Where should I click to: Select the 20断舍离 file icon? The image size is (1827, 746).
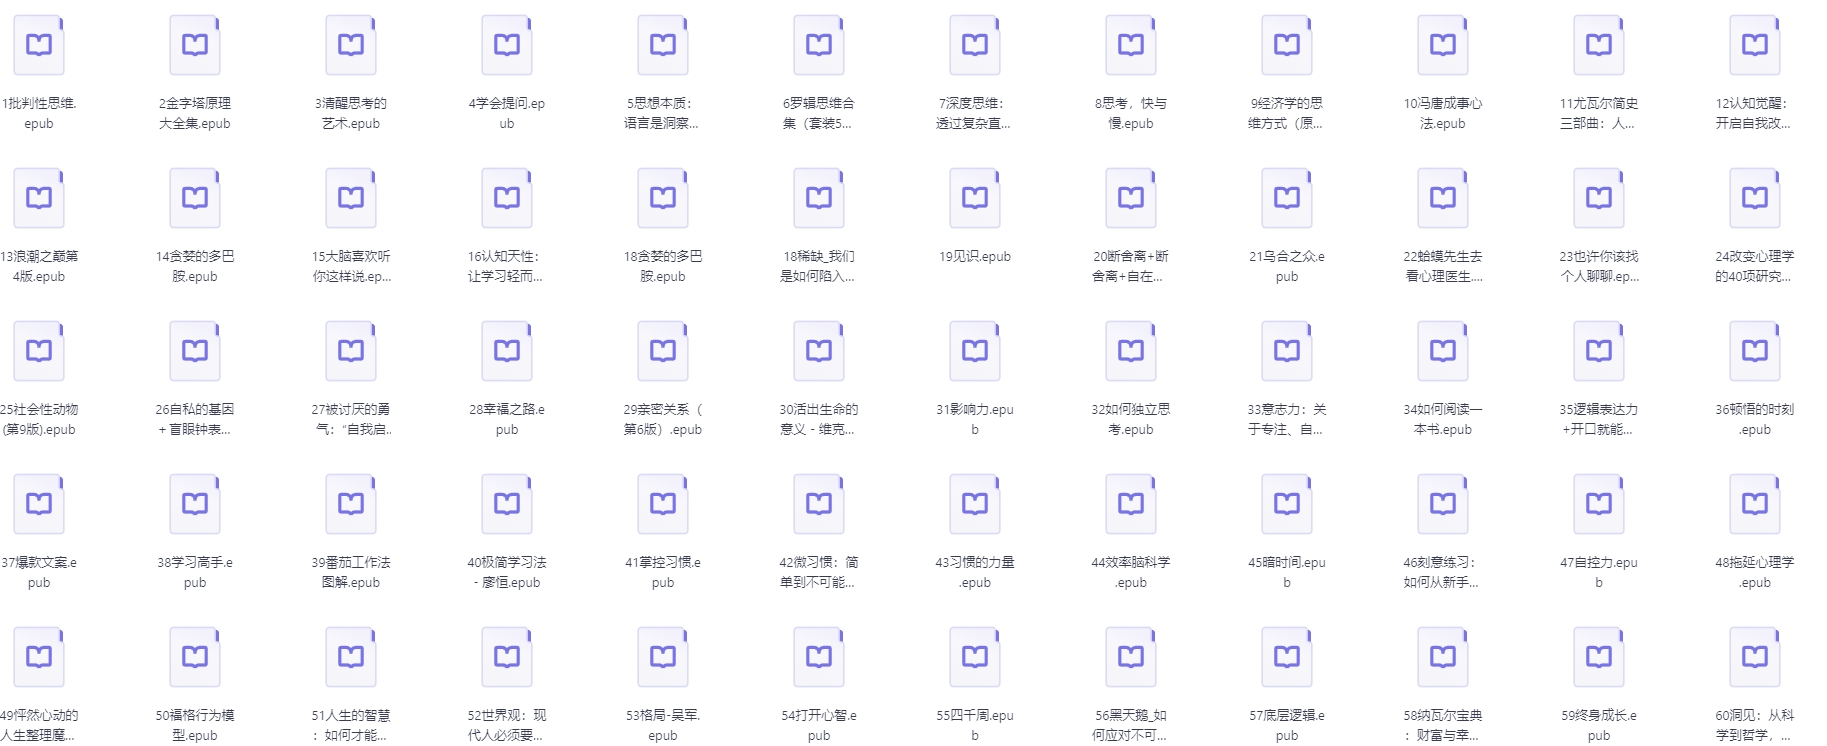(x=1131, y=198)
